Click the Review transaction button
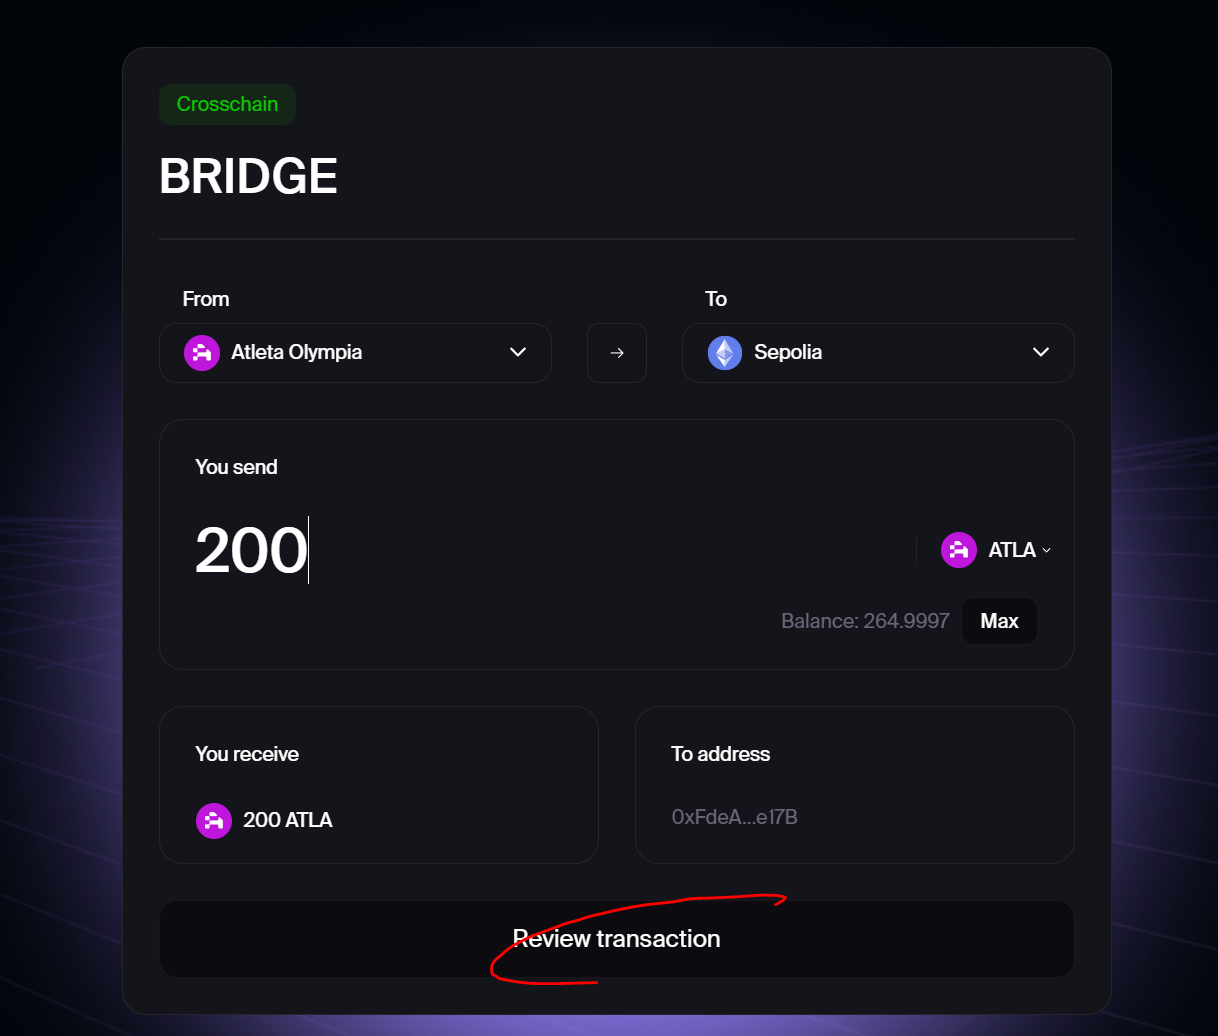 pos(617,939)
